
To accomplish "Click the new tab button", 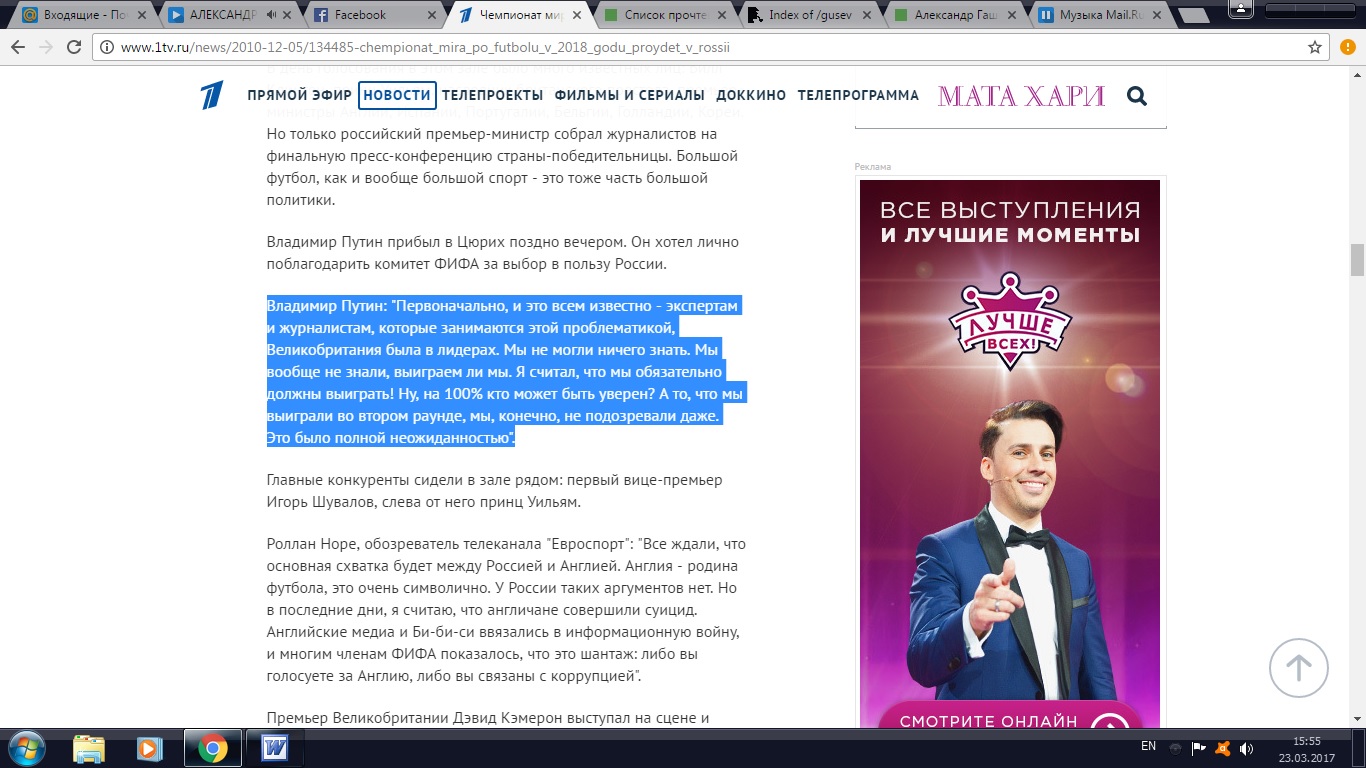I will (x=1193, y=16).
